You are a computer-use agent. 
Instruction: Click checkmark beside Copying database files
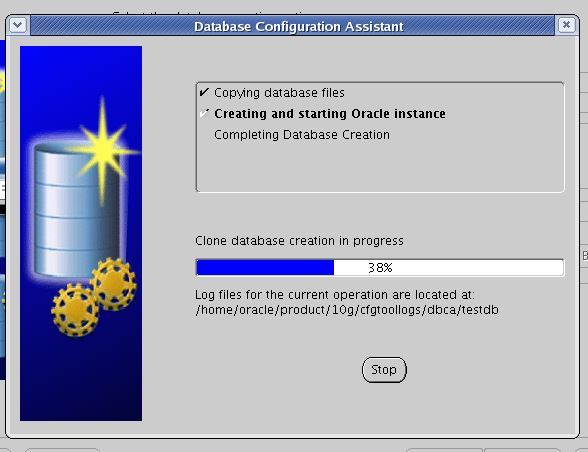click(204, 92)
